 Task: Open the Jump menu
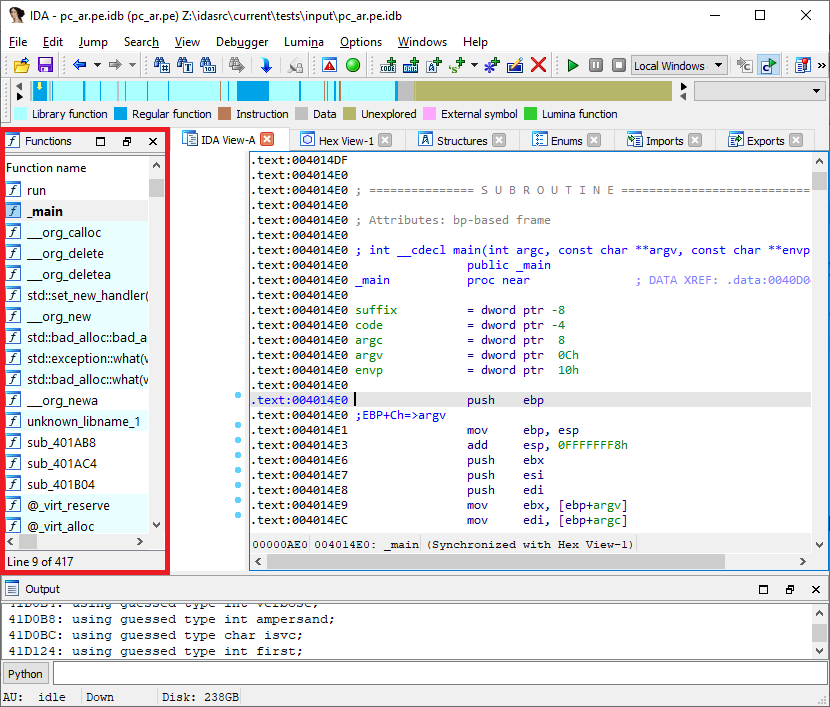pyautogui.click(x=93, y=42)
